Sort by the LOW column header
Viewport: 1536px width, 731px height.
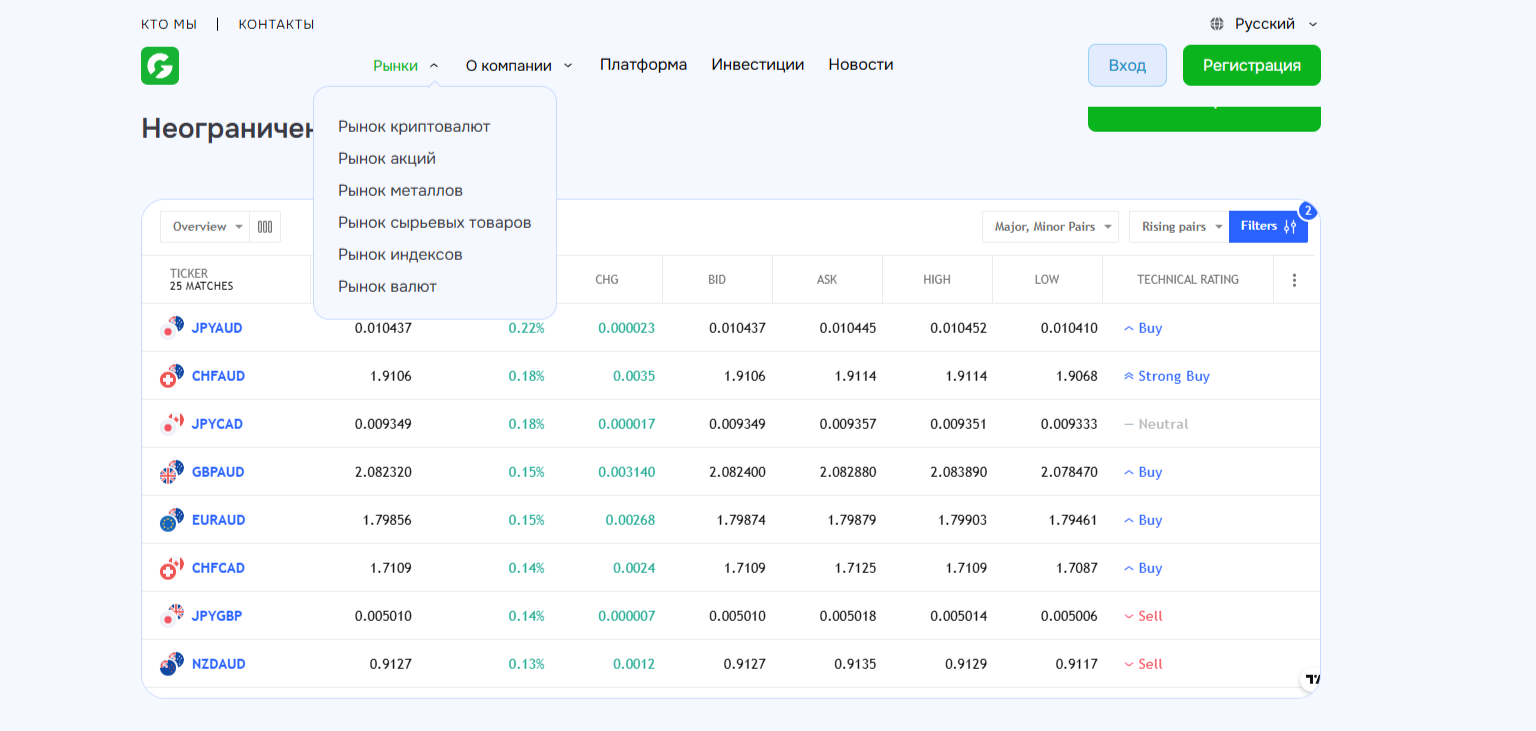click(1047, 280)
